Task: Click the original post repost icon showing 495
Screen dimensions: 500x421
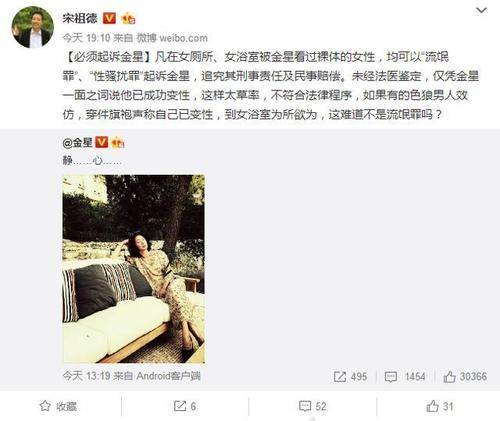Action: (x=350, y=377)
